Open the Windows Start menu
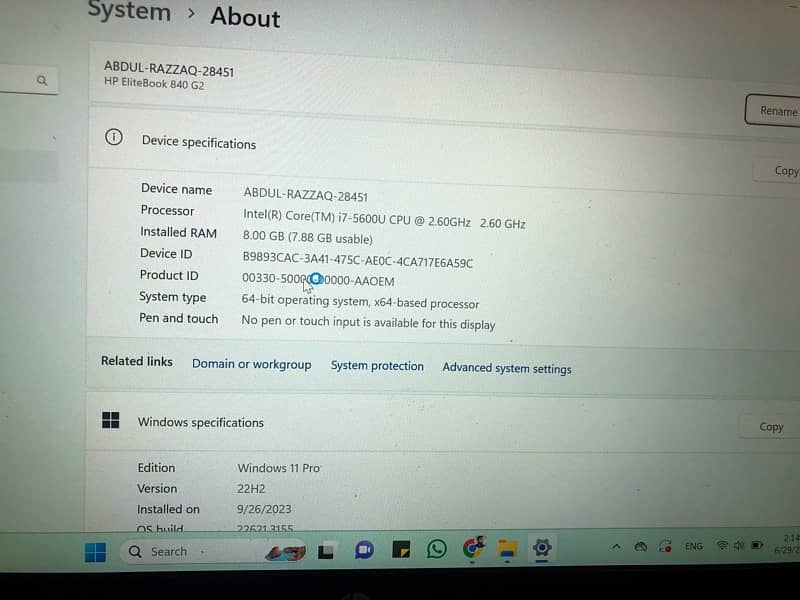The image size is (800, 600). tap(96, 552)
